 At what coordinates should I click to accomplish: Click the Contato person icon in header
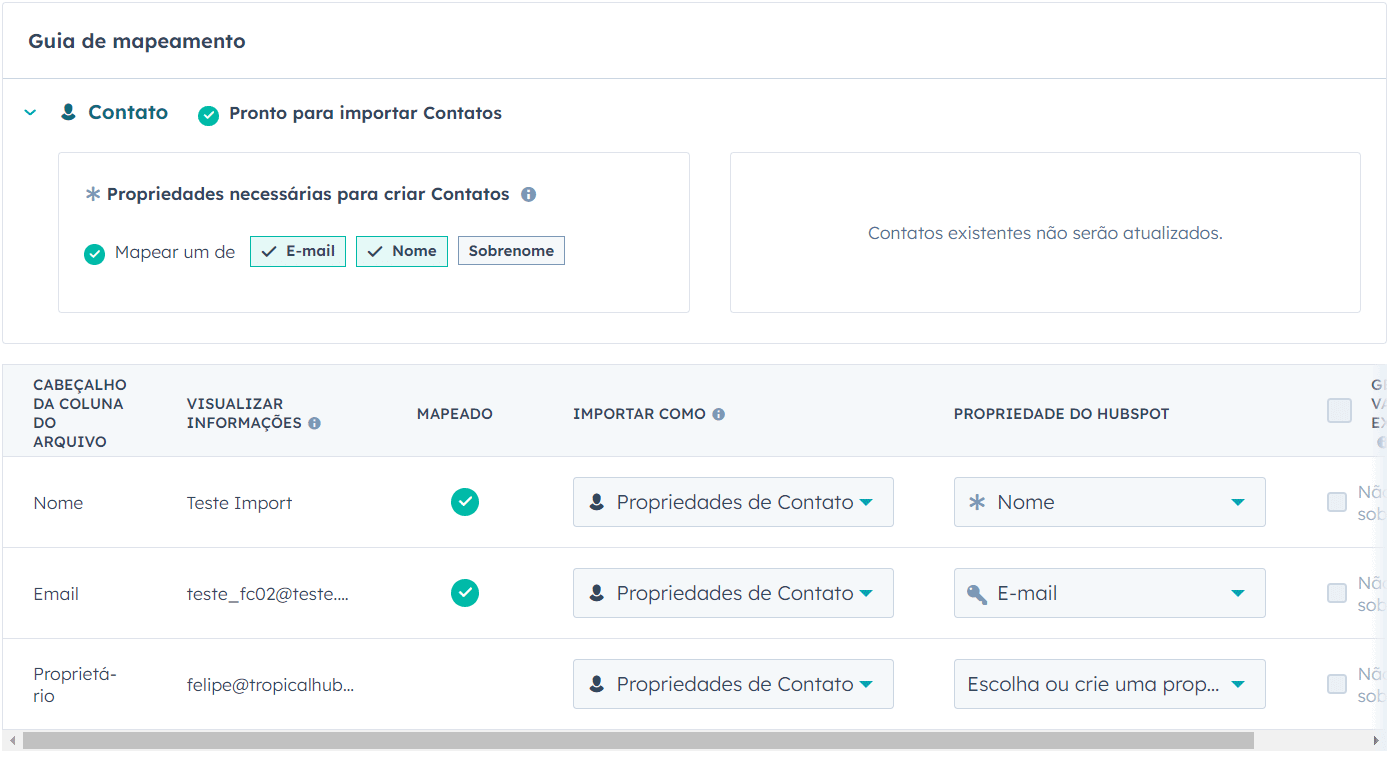pyautogui.click(x=68, y=112)
